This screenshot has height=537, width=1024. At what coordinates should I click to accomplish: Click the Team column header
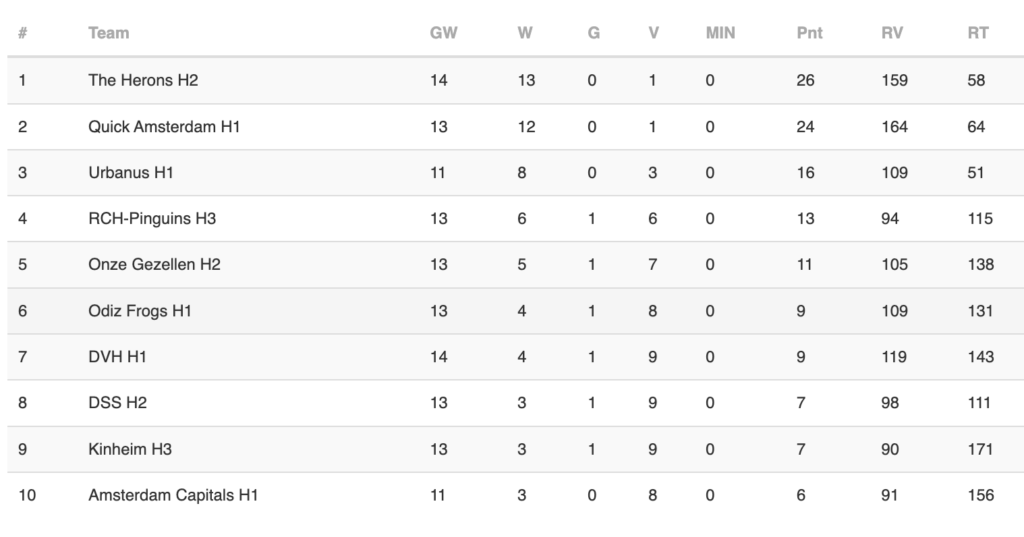[108, 33]
